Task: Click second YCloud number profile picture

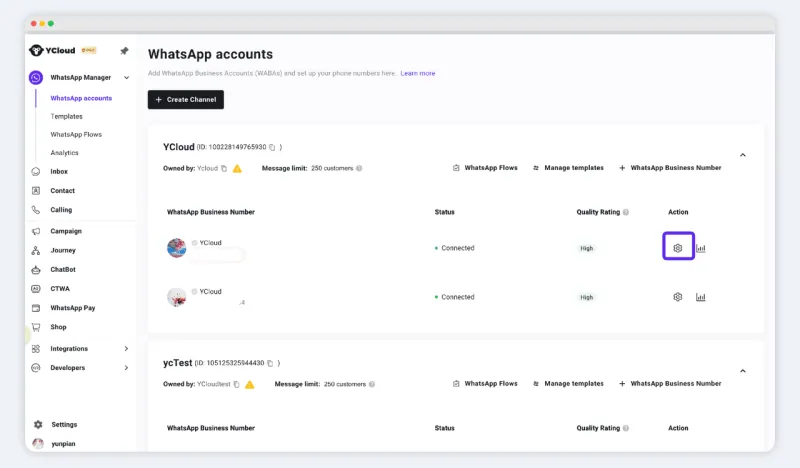Action: [177, 297]
